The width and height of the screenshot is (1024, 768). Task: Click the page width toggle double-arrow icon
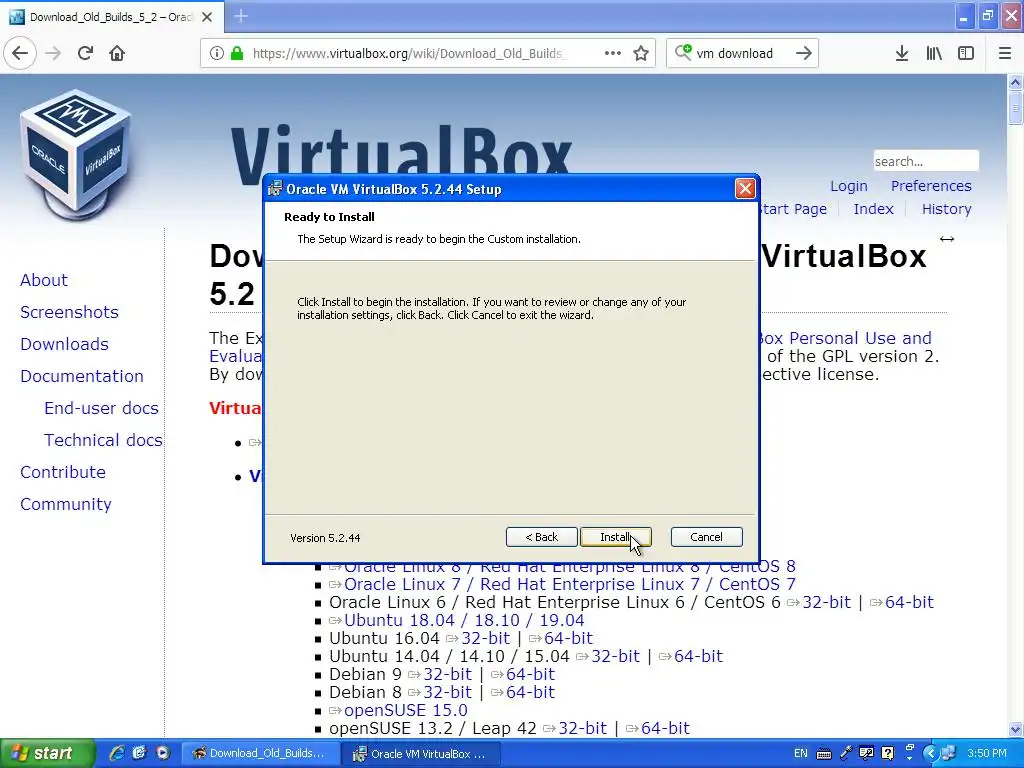click(x=946, y=239)
